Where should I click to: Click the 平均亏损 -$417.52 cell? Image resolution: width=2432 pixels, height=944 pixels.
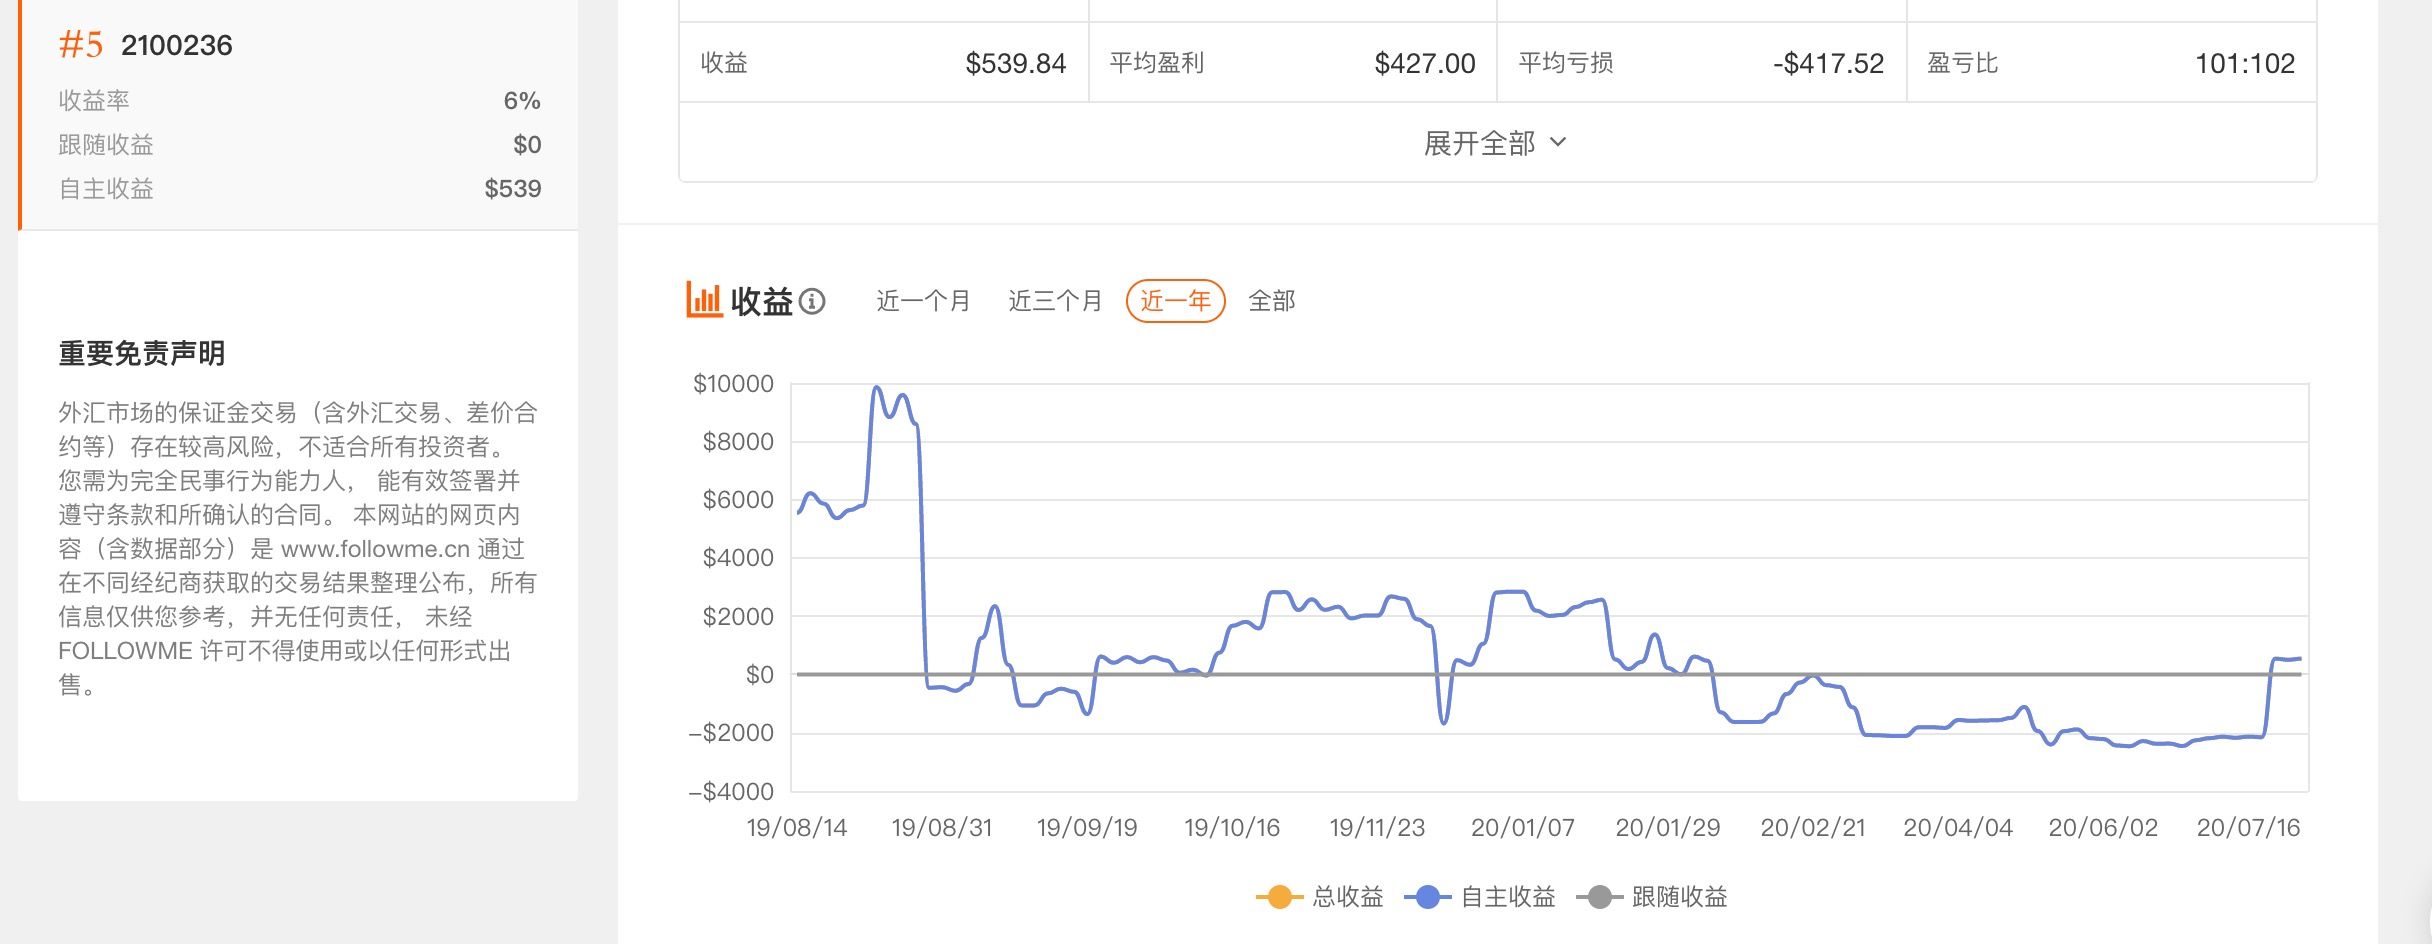point(1701,63)
